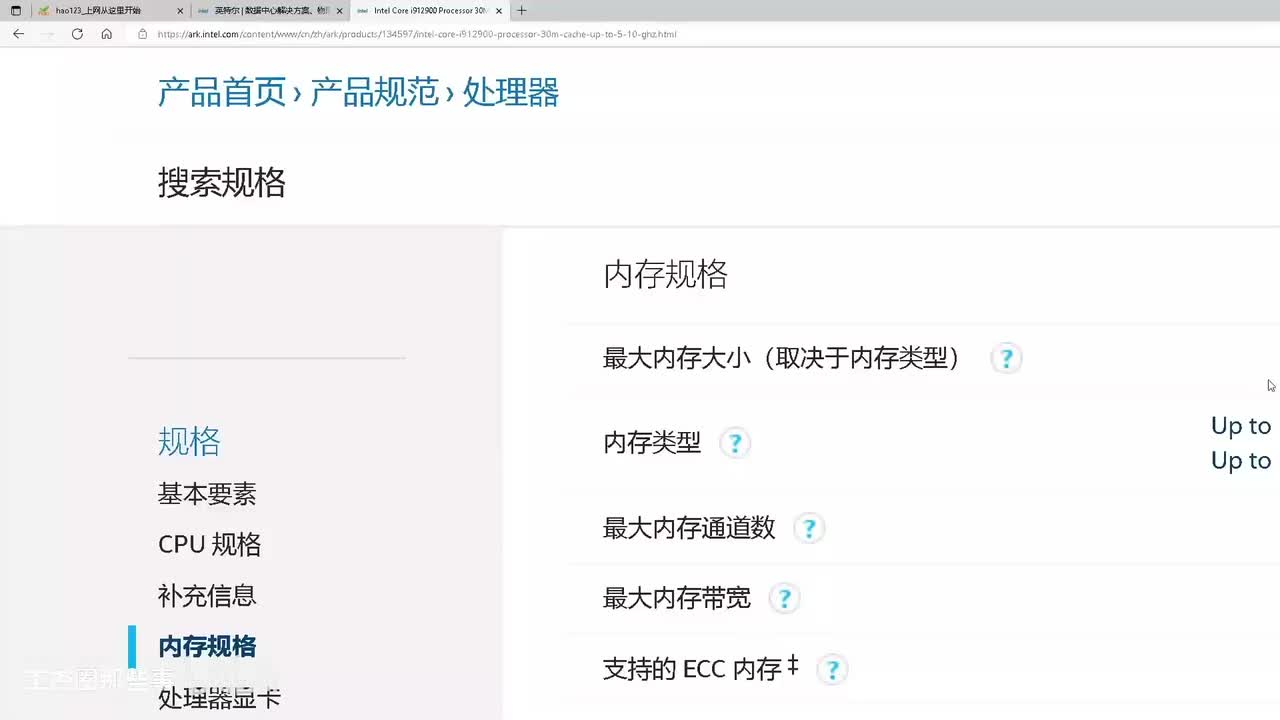Click the ark.intel.com address bar
This screenshot has width=1280, height=720.
pyautogui.click(x=417, y=34)
